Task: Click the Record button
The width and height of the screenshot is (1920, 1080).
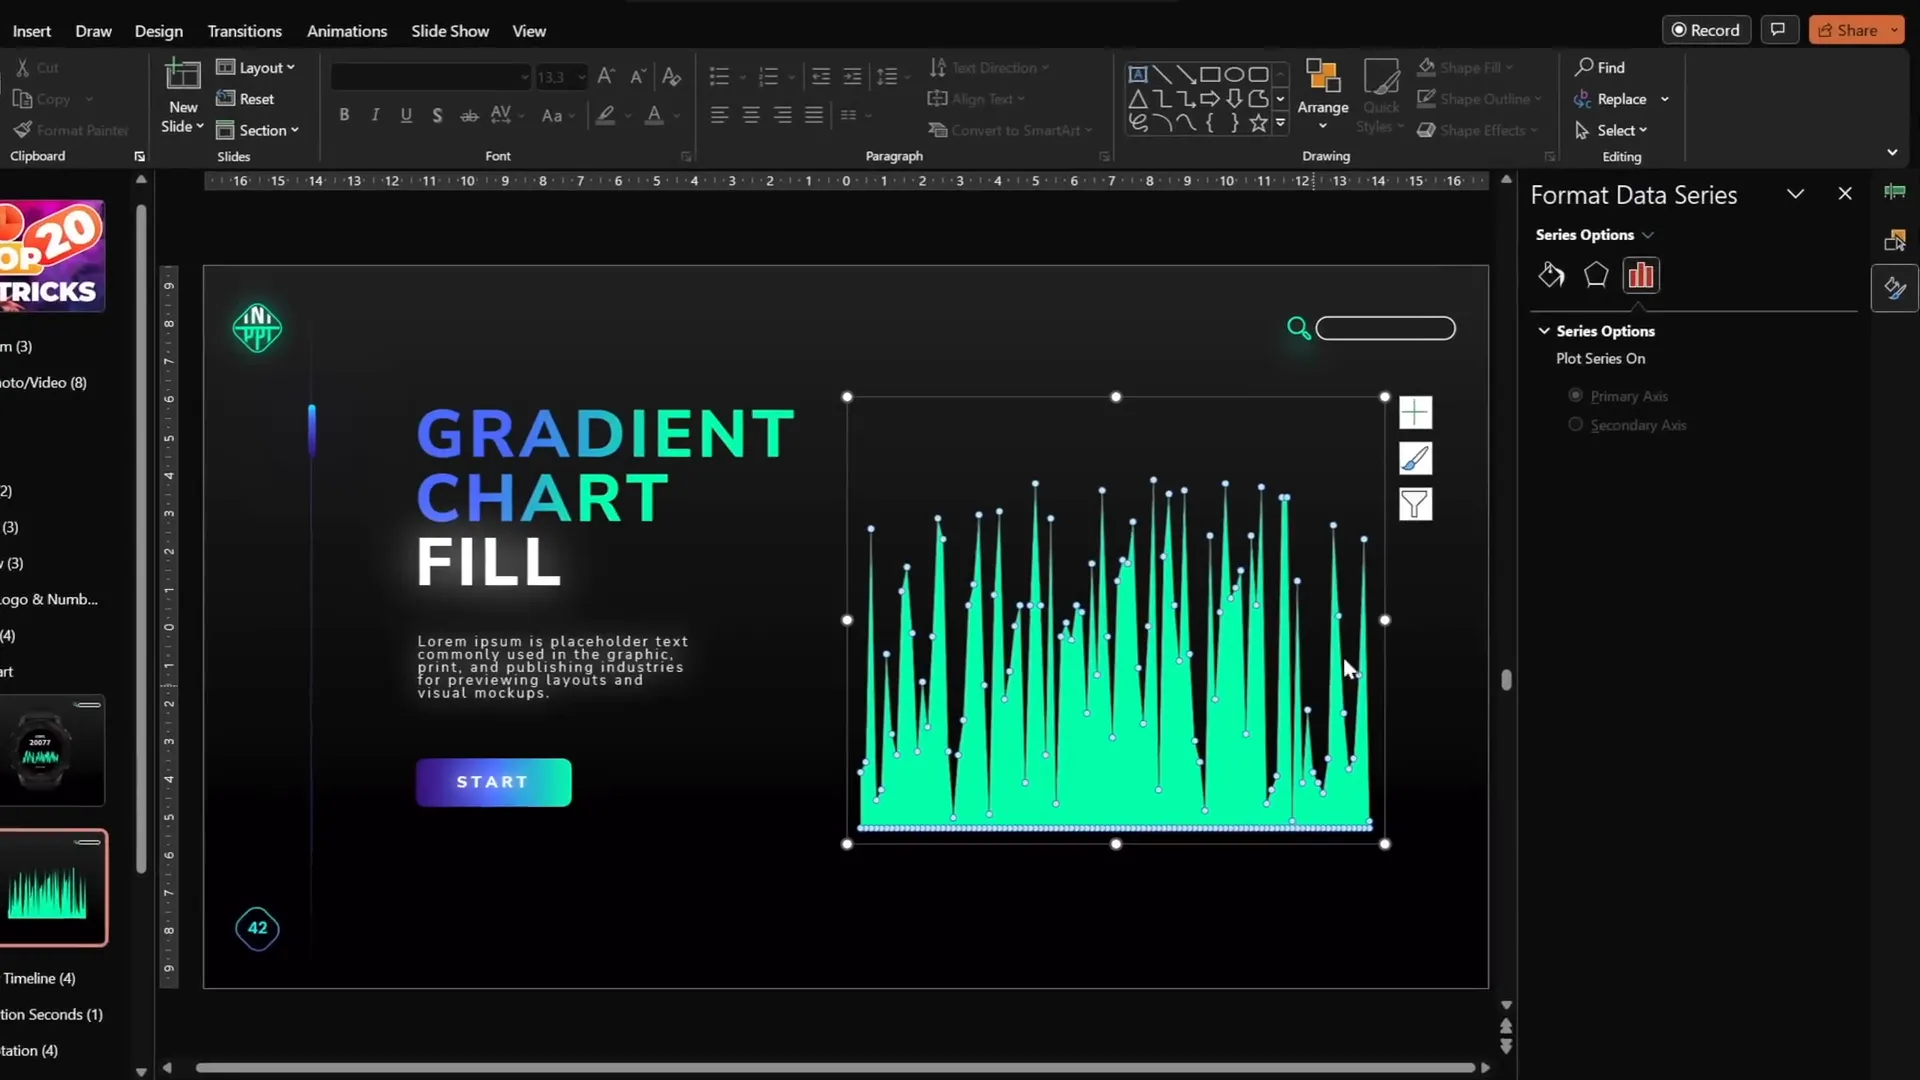Action: pyautogui.click(x=1706, y=30)
